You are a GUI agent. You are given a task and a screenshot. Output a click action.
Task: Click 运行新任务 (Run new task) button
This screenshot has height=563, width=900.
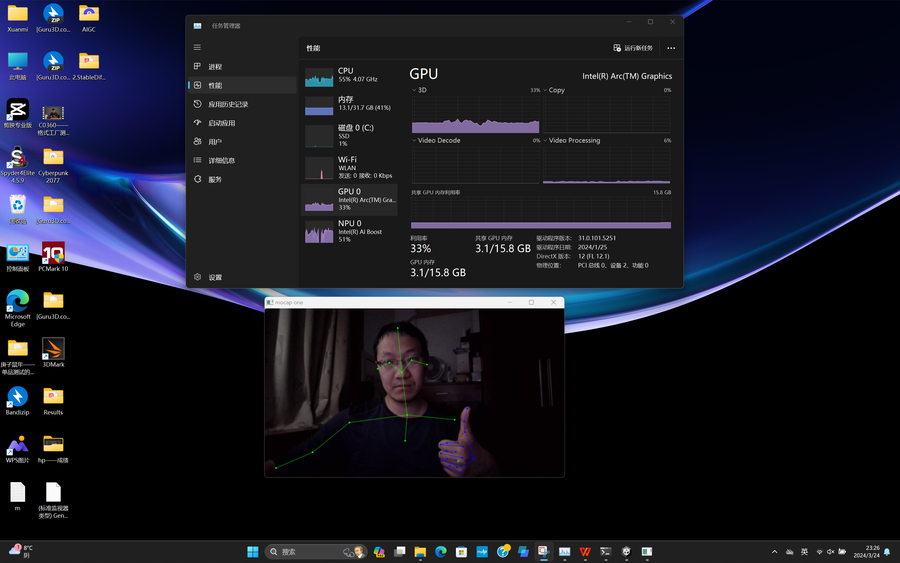point(633,48)
